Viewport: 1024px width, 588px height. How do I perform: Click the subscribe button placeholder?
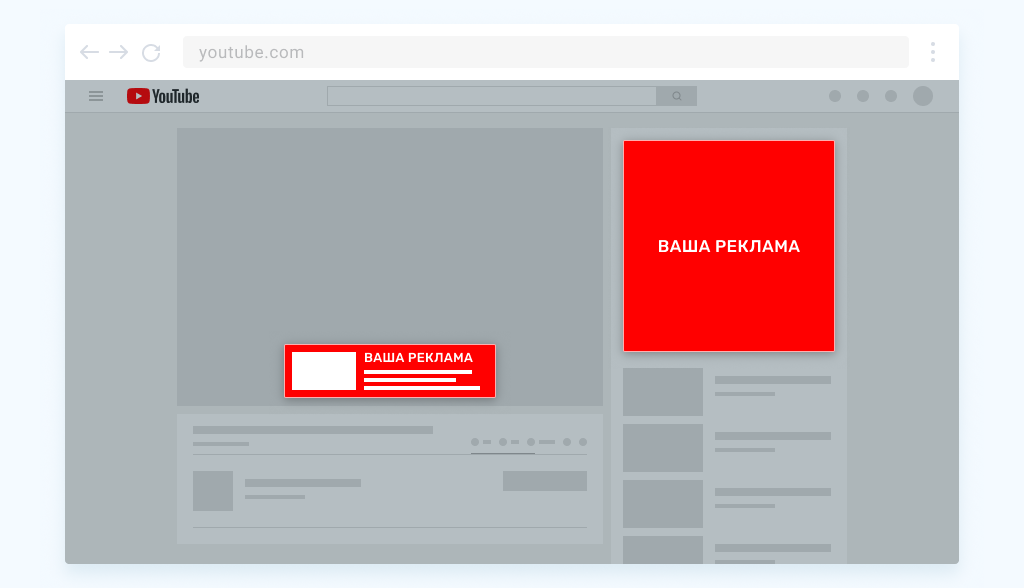(545, 481)
